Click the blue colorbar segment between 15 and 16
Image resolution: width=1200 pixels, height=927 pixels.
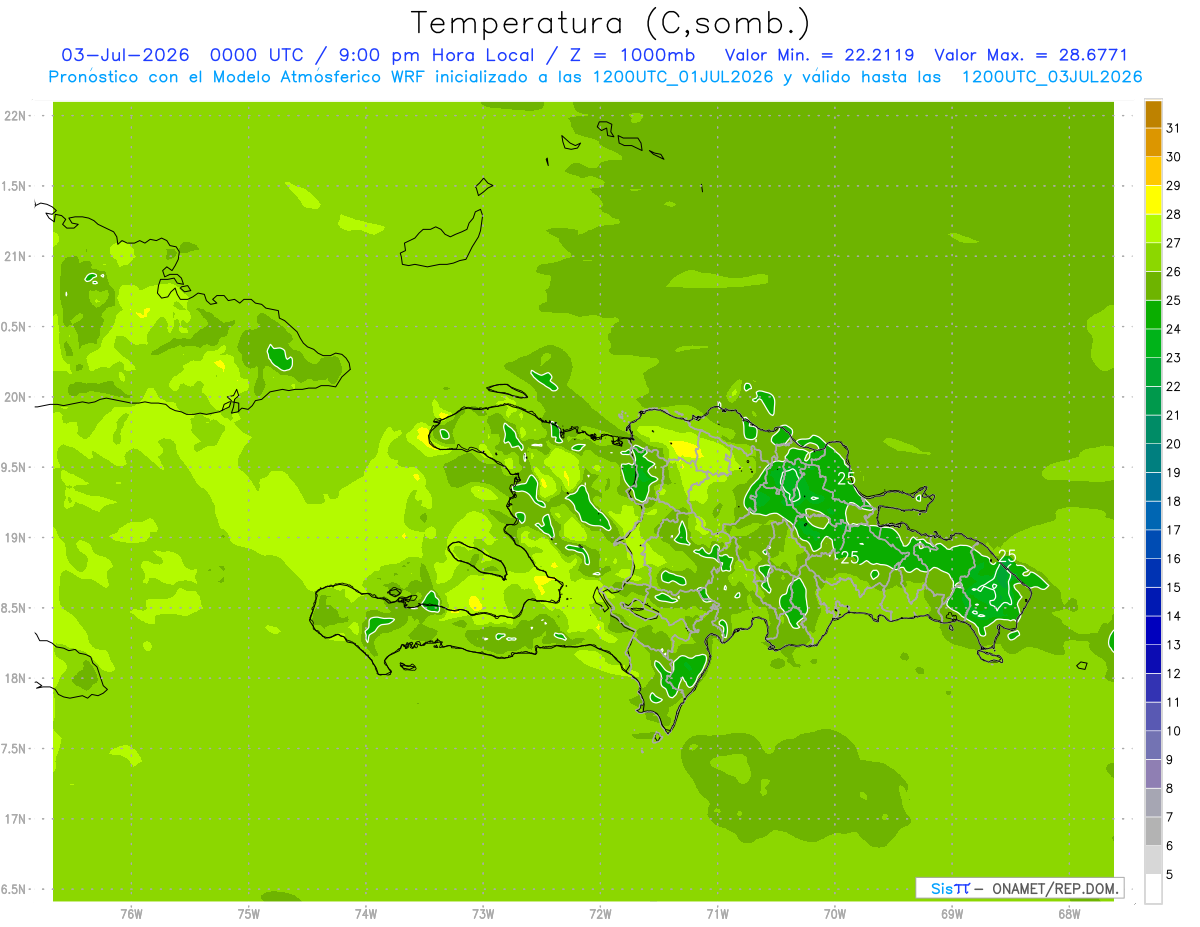pyautogui.click(x=1153, y=573)
